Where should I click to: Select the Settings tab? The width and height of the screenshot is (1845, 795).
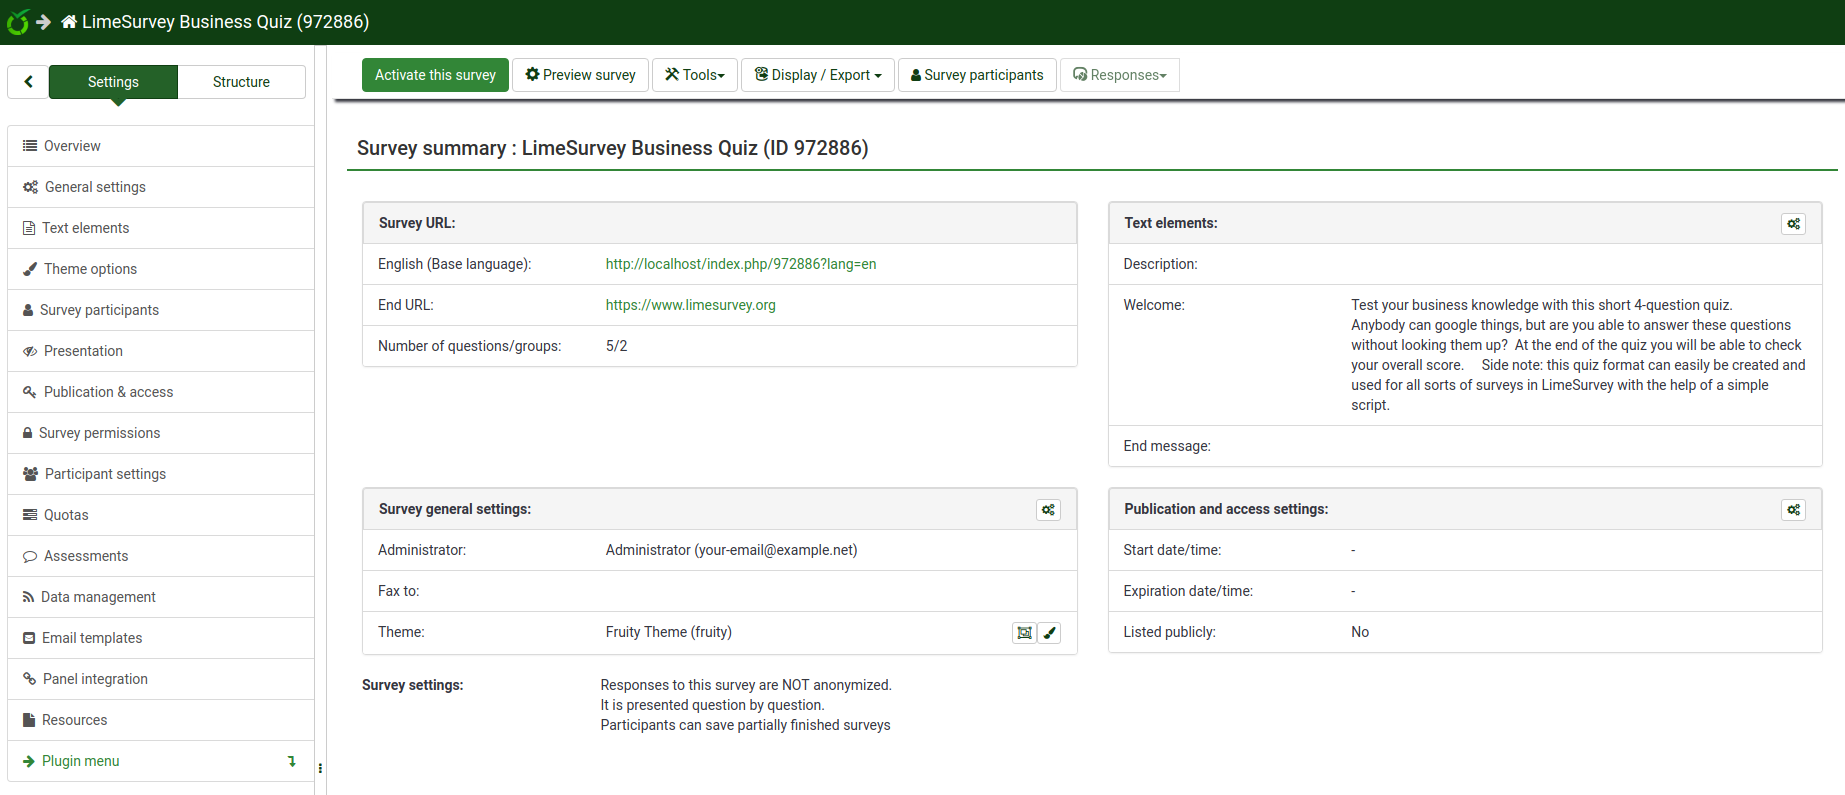[113, 82]
